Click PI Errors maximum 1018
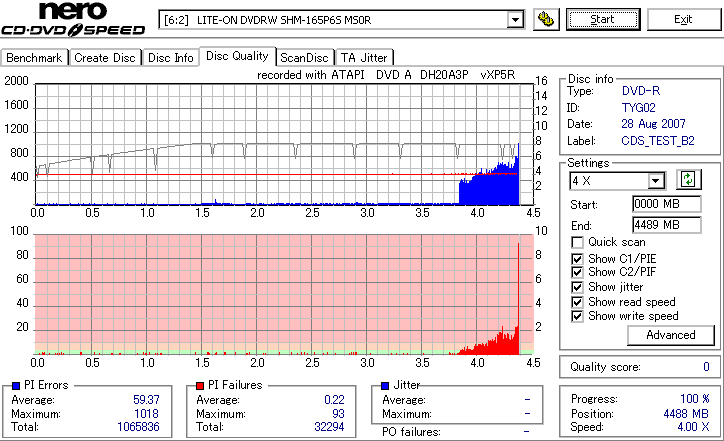Viewport: 724px width, 441px height. coord(146,414)
